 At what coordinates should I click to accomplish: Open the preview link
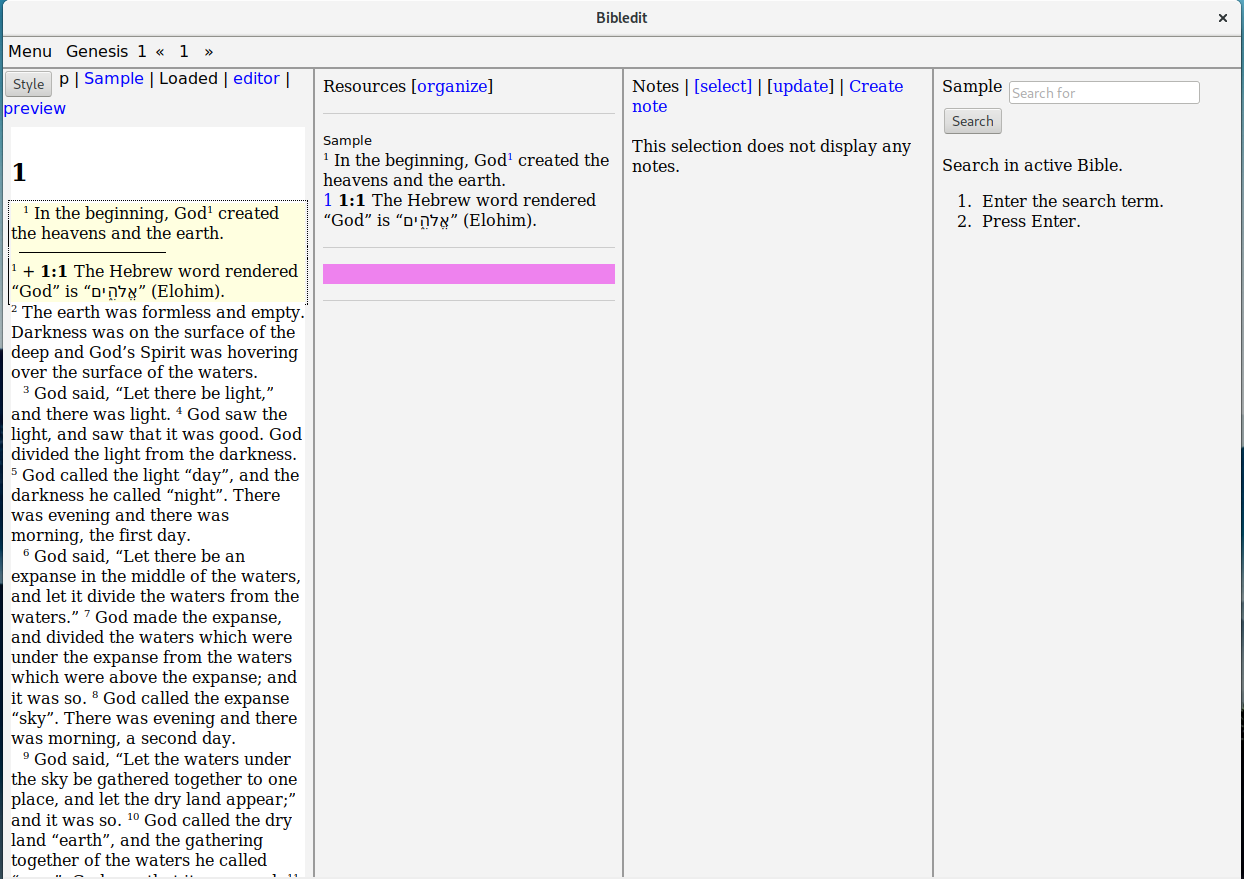click(35, 108)
